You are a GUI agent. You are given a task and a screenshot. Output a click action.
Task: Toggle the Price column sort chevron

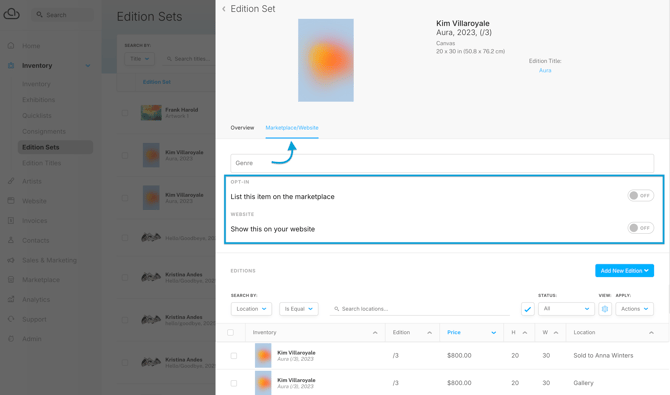(x=494, y=333)
